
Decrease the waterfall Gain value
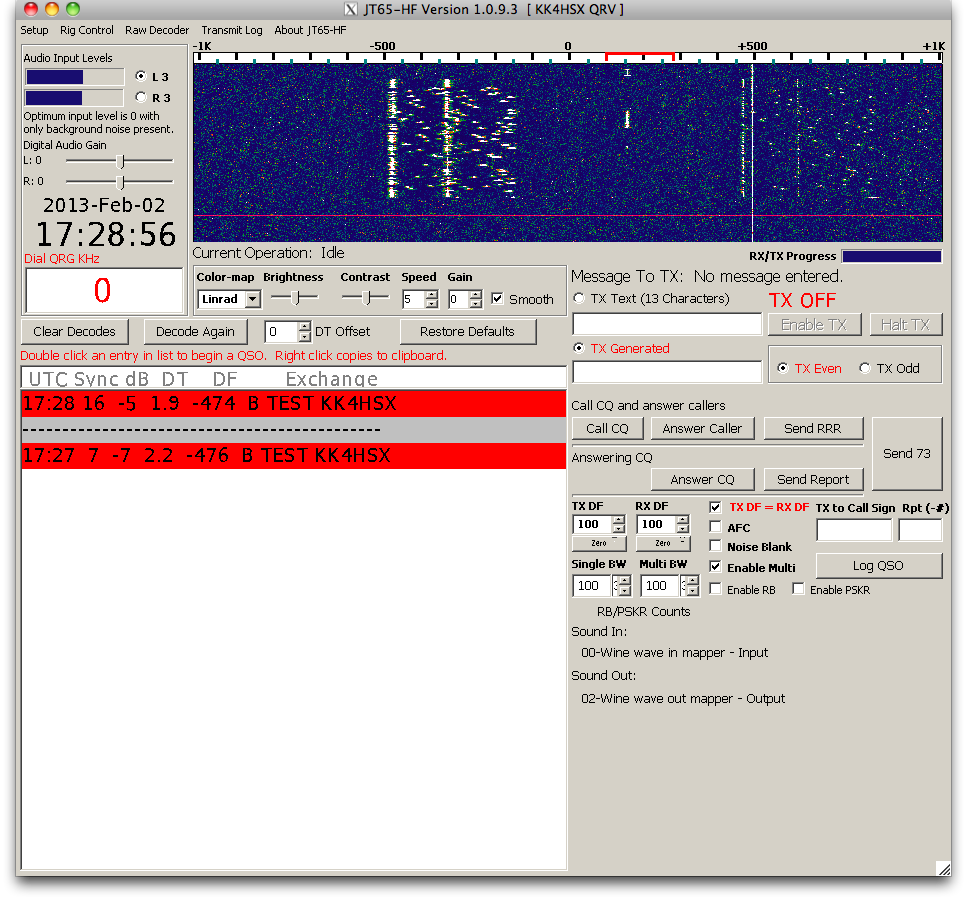click(475, 303)
